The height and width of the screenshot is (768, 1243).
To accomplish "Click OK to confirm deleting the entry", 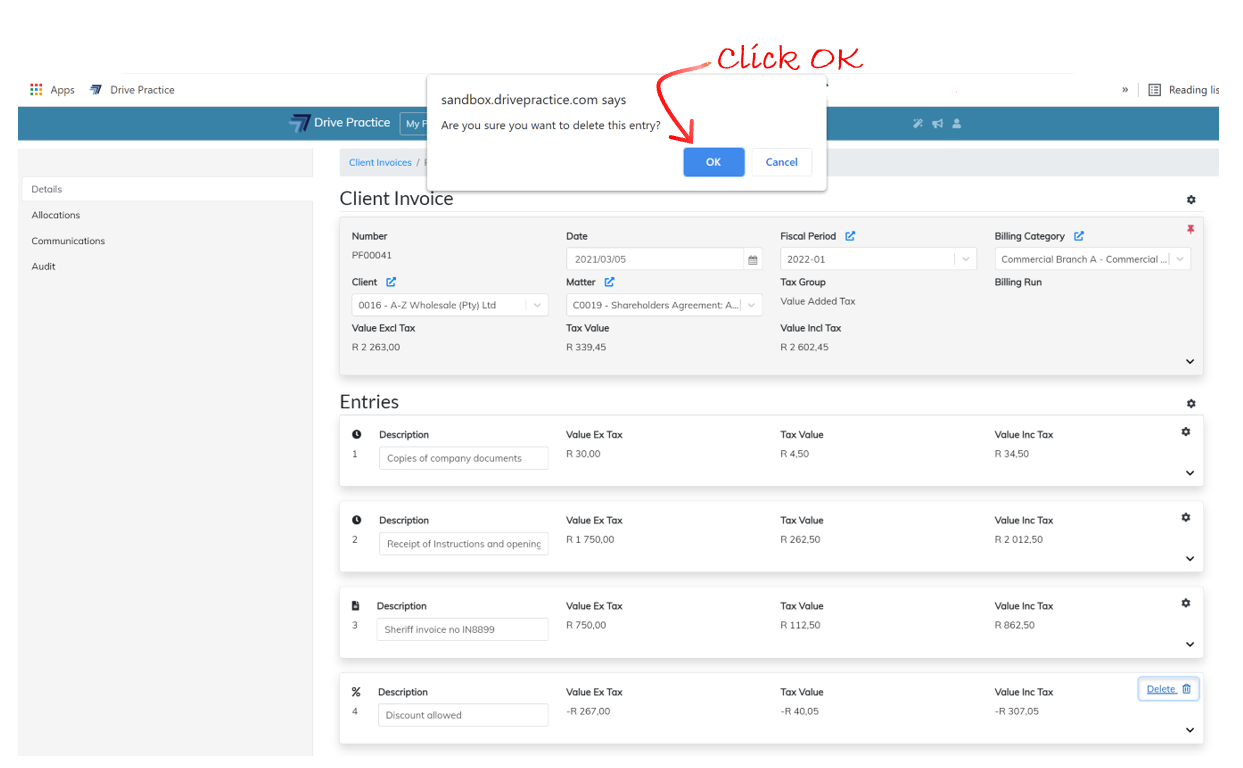I will click(713, 162).
